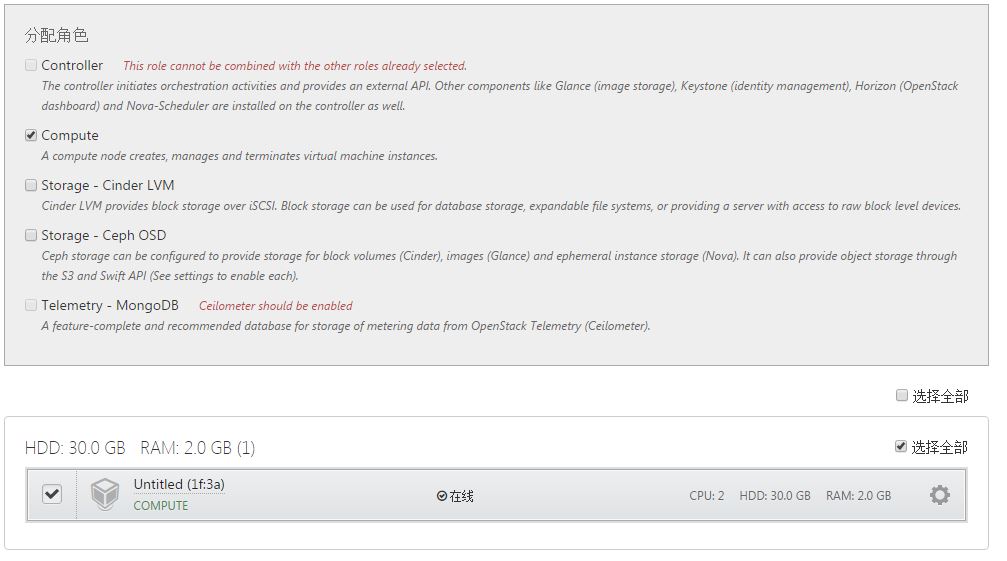
Task: Click the VirtualBox cube node icon
Action: coord(105,495)
